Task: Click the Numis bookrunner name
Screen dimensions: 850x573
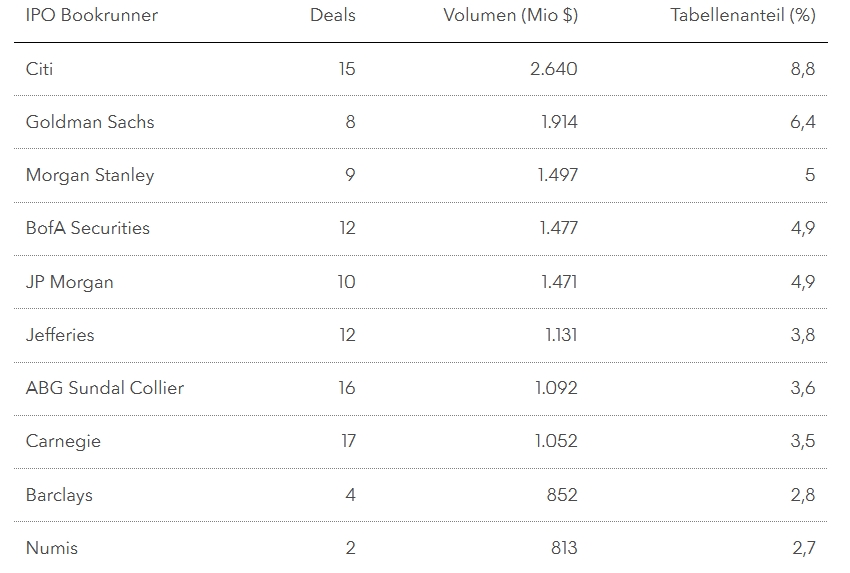Action: point(52,548)
